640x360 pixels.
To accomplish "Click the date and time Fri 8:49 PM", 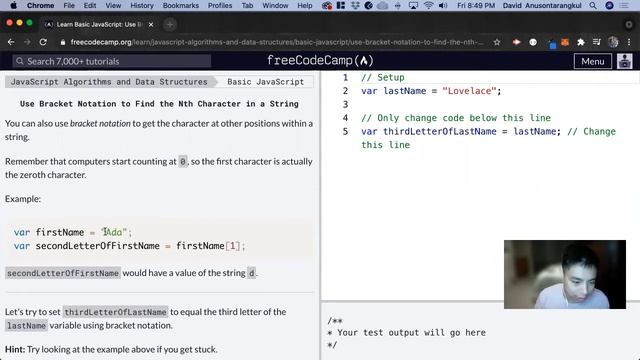I will 476,5.
